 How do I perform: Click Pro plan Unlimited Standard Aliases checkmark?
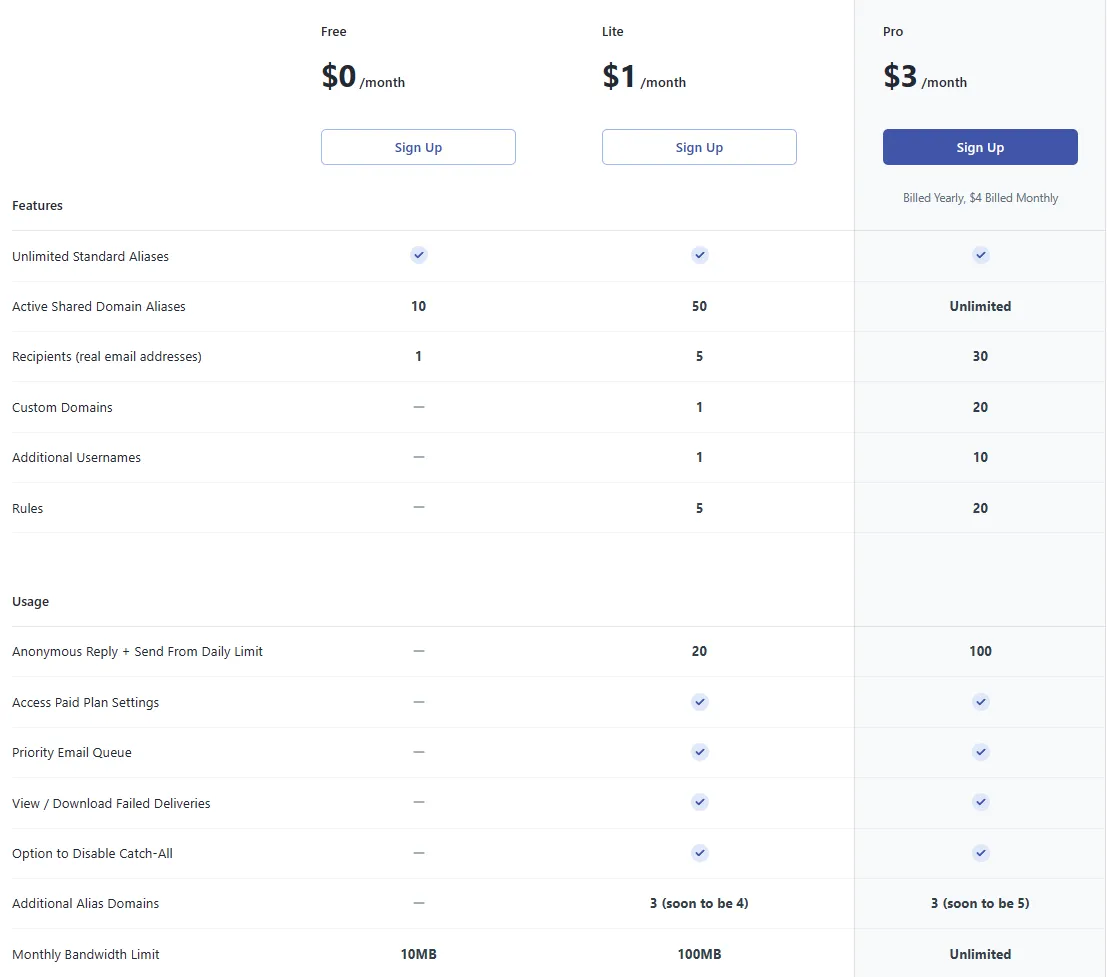click(x=981, y=255)
